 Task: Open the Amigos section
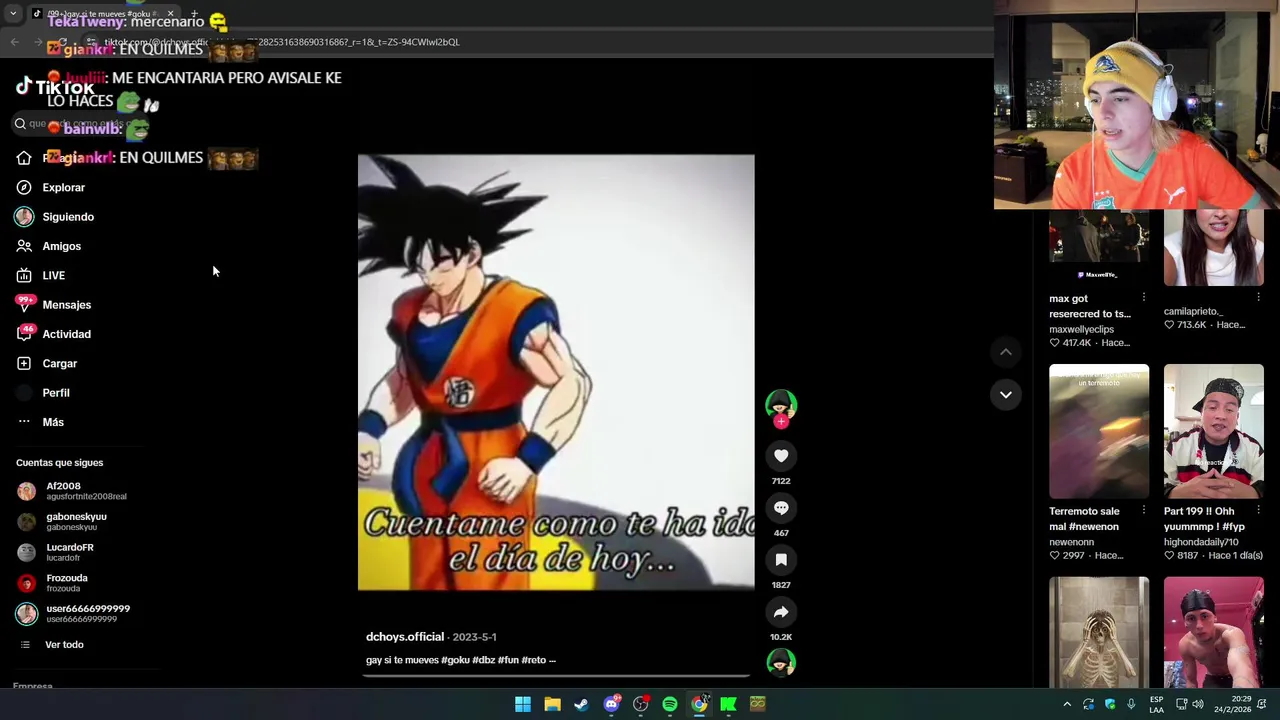[x=49, y=246]
